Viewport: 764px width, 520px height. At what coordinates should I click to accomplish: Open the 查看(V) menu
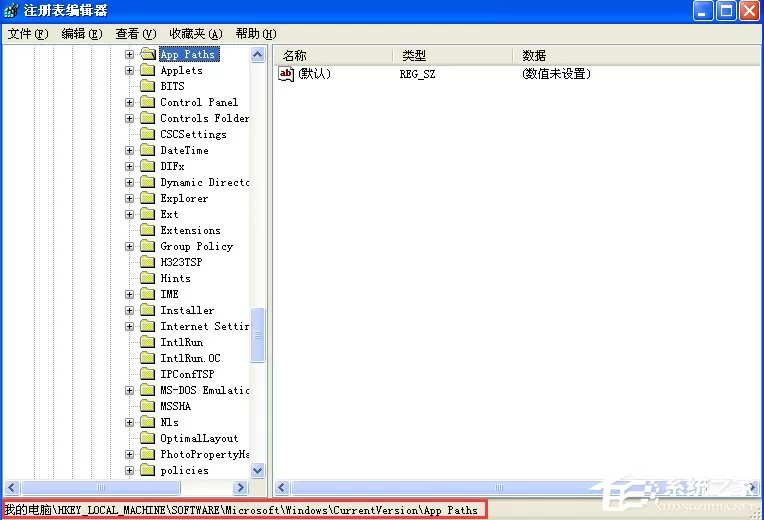point(135,34)
